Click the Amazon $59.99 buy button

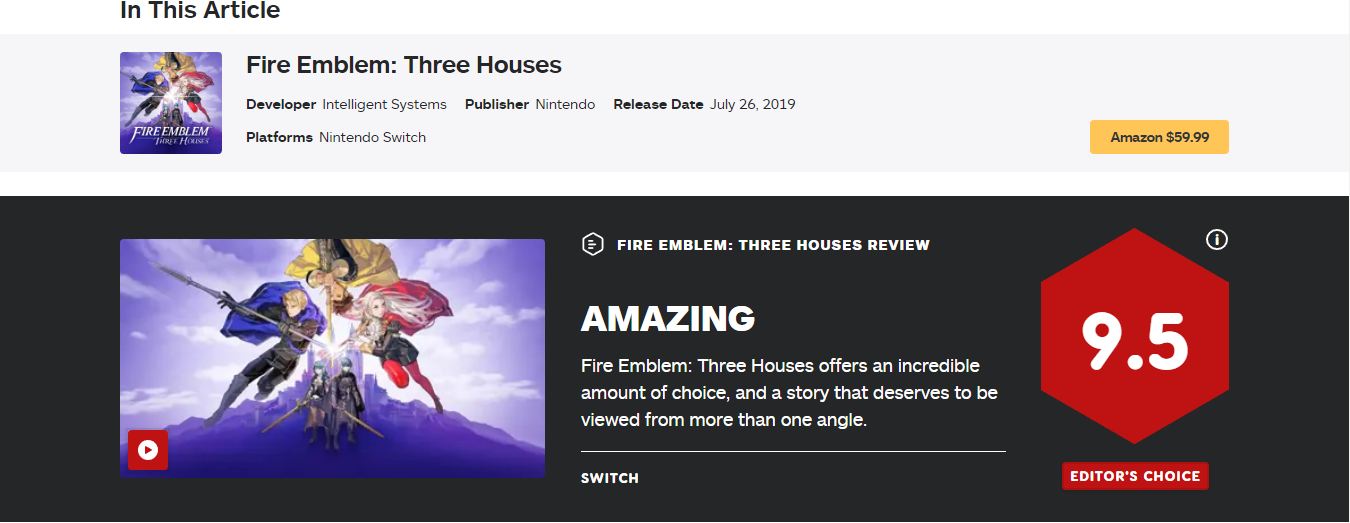click(x=1159, y=137)
